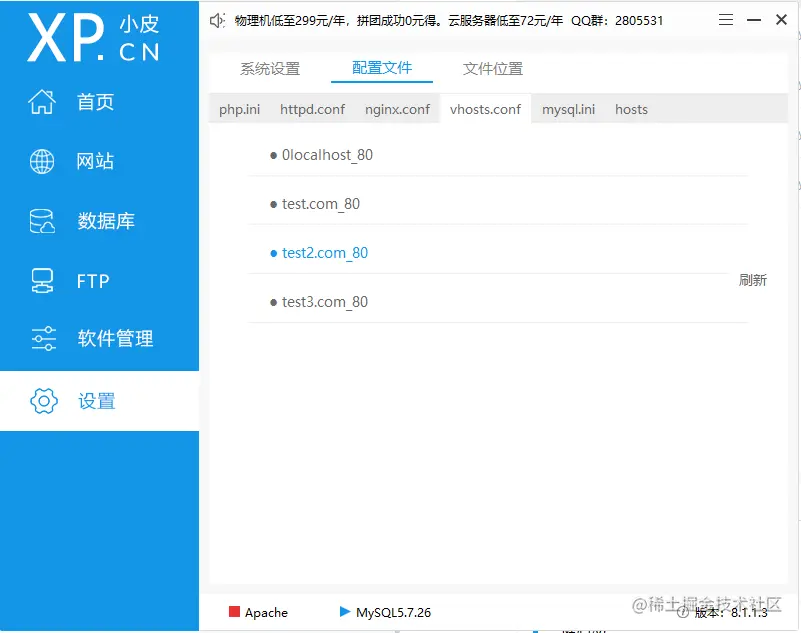The image size is (801, 633).
Task: Minimize the window
Action: (x=754, y=20)
